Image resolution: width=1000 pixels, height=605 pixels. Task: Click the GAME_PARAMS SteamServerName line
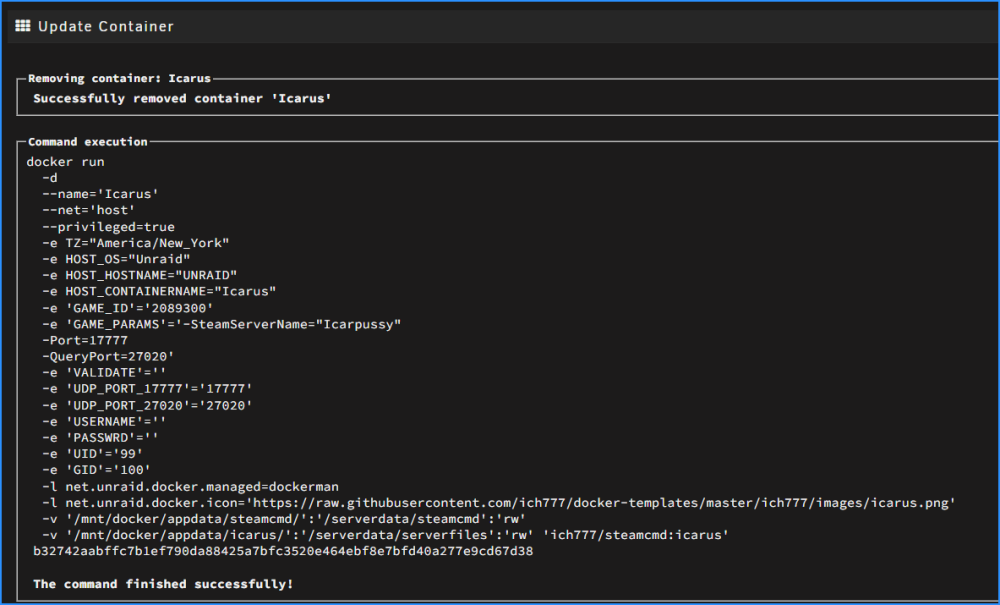pyautogui.click(x=221, y=324)
